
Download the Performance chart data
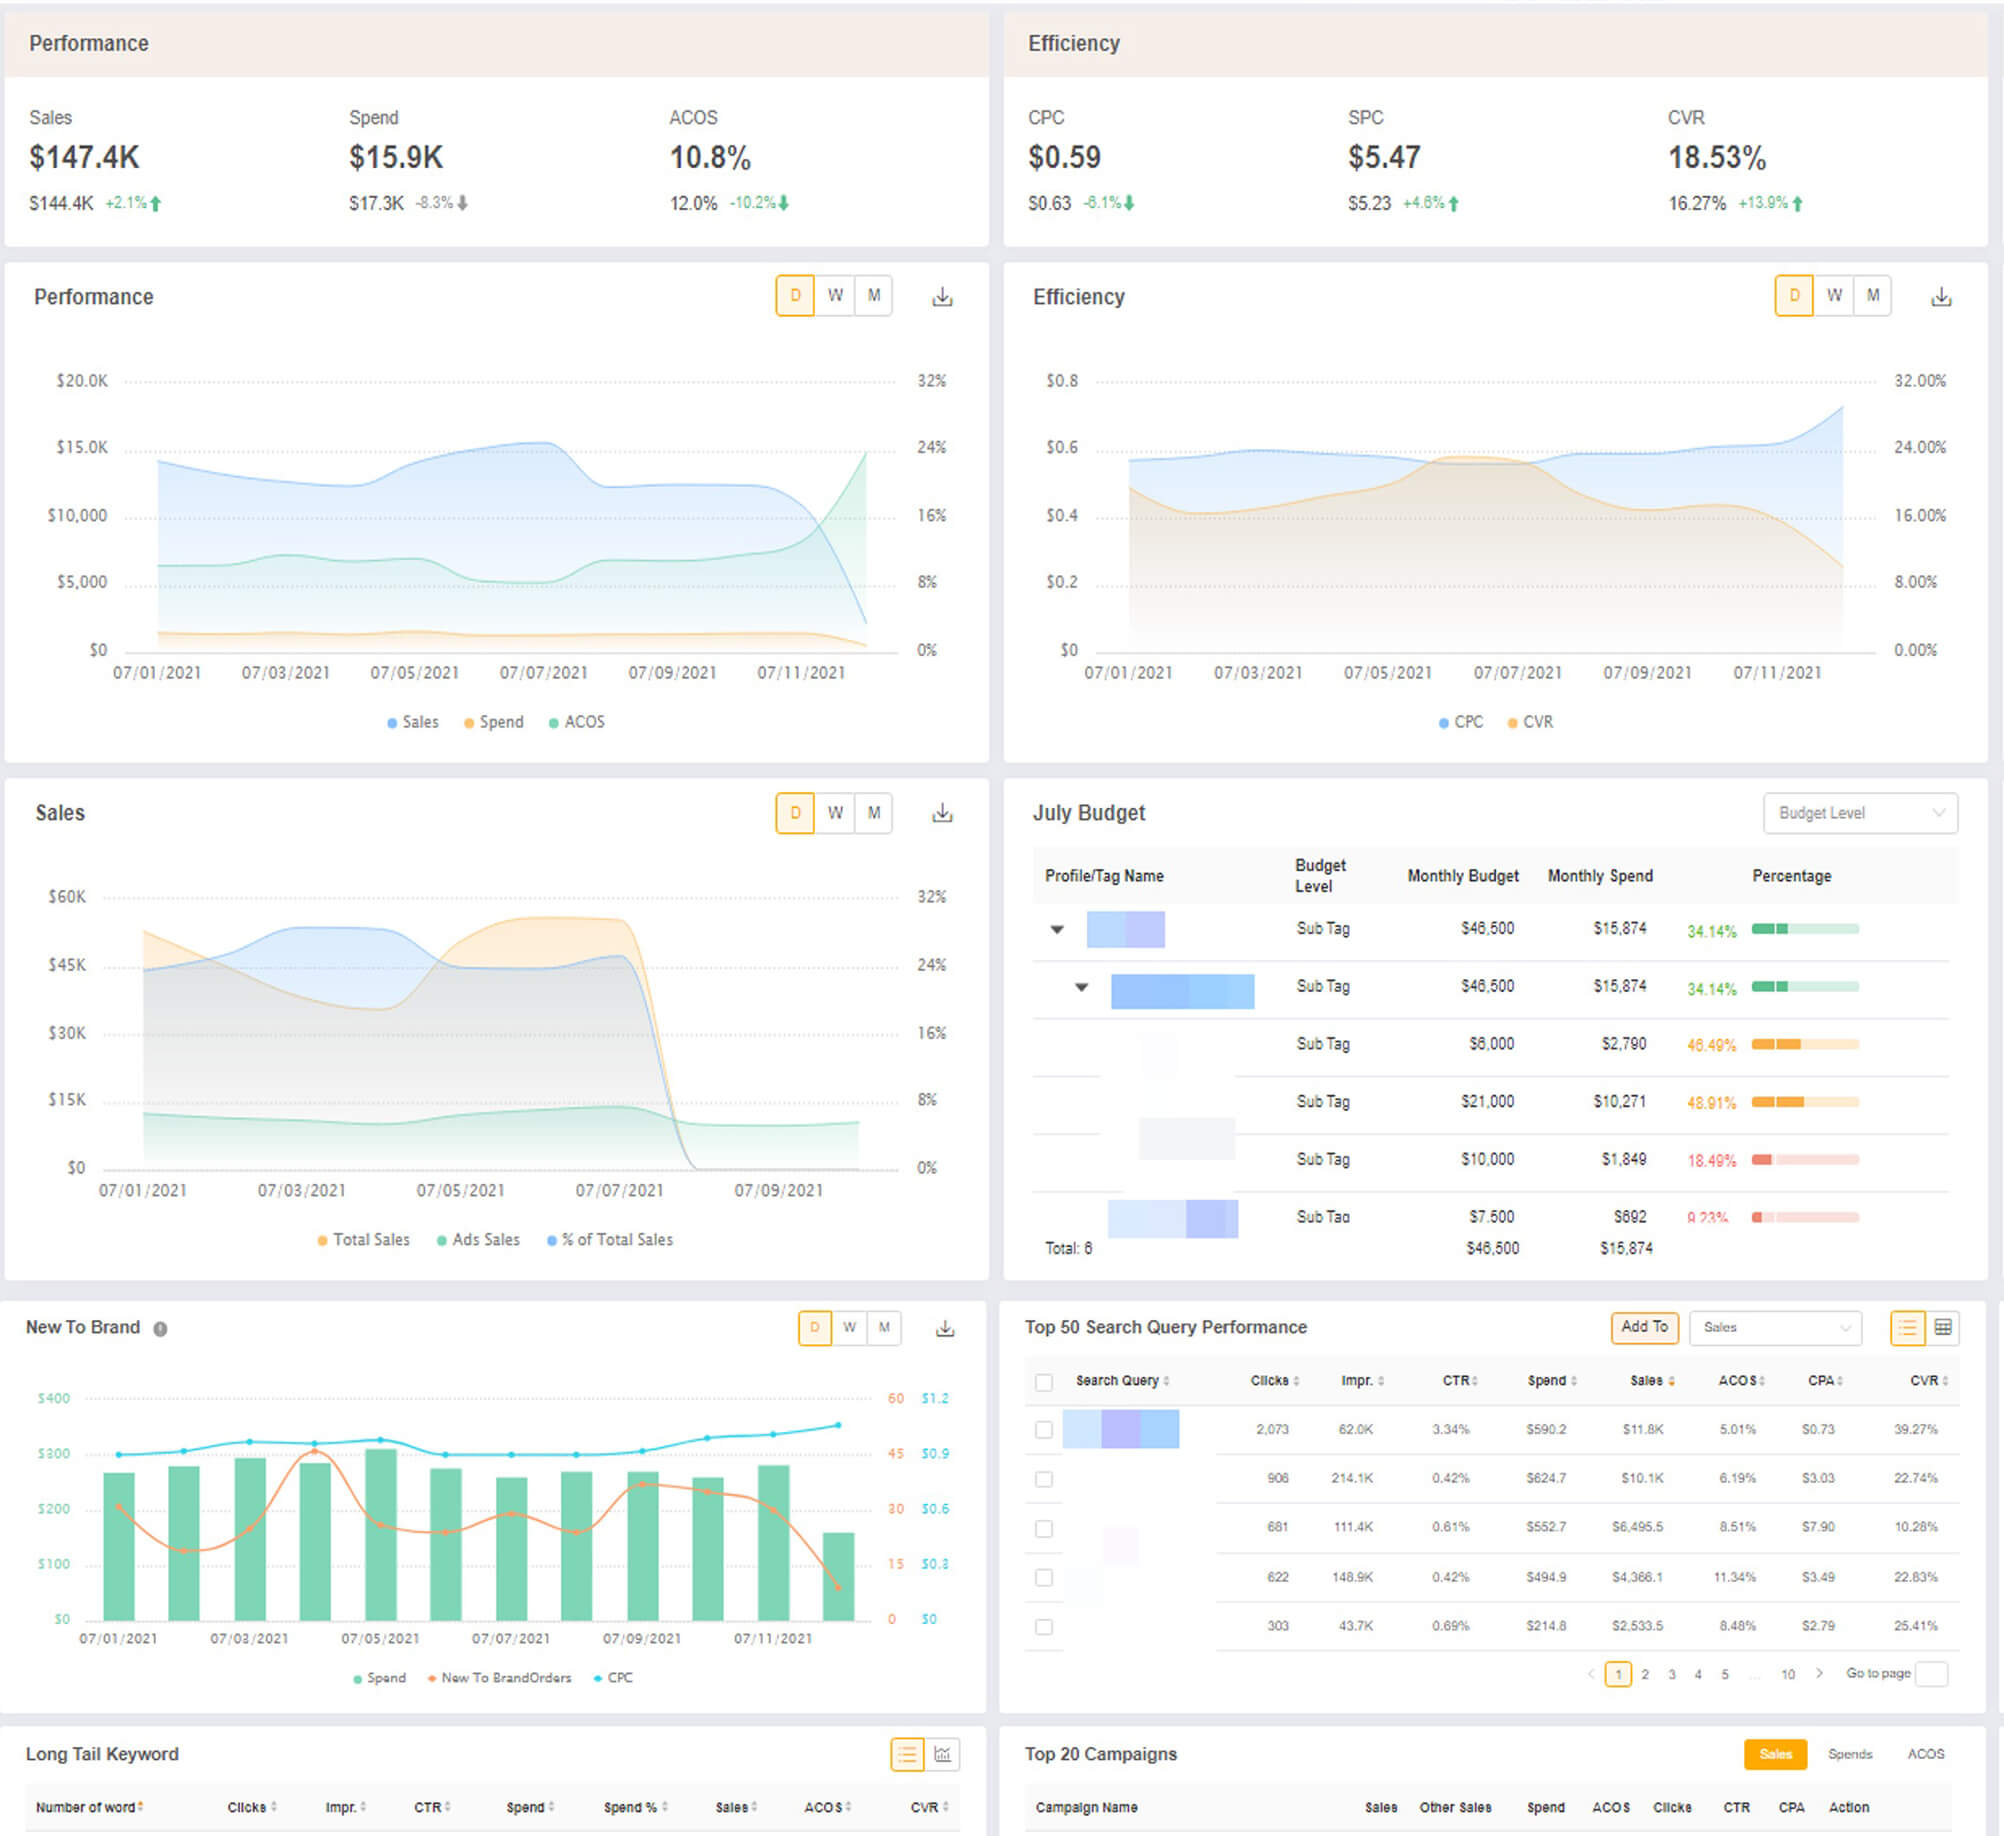pyautogui.click(x=942, y=297)
